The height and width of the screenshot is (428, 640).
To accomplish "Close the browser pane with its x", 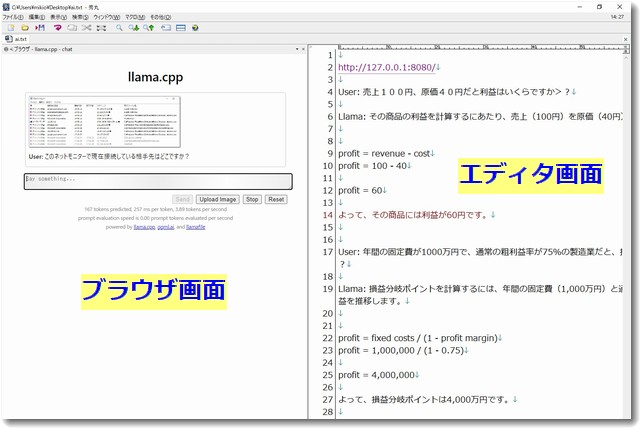I will [x=303, y=49].
